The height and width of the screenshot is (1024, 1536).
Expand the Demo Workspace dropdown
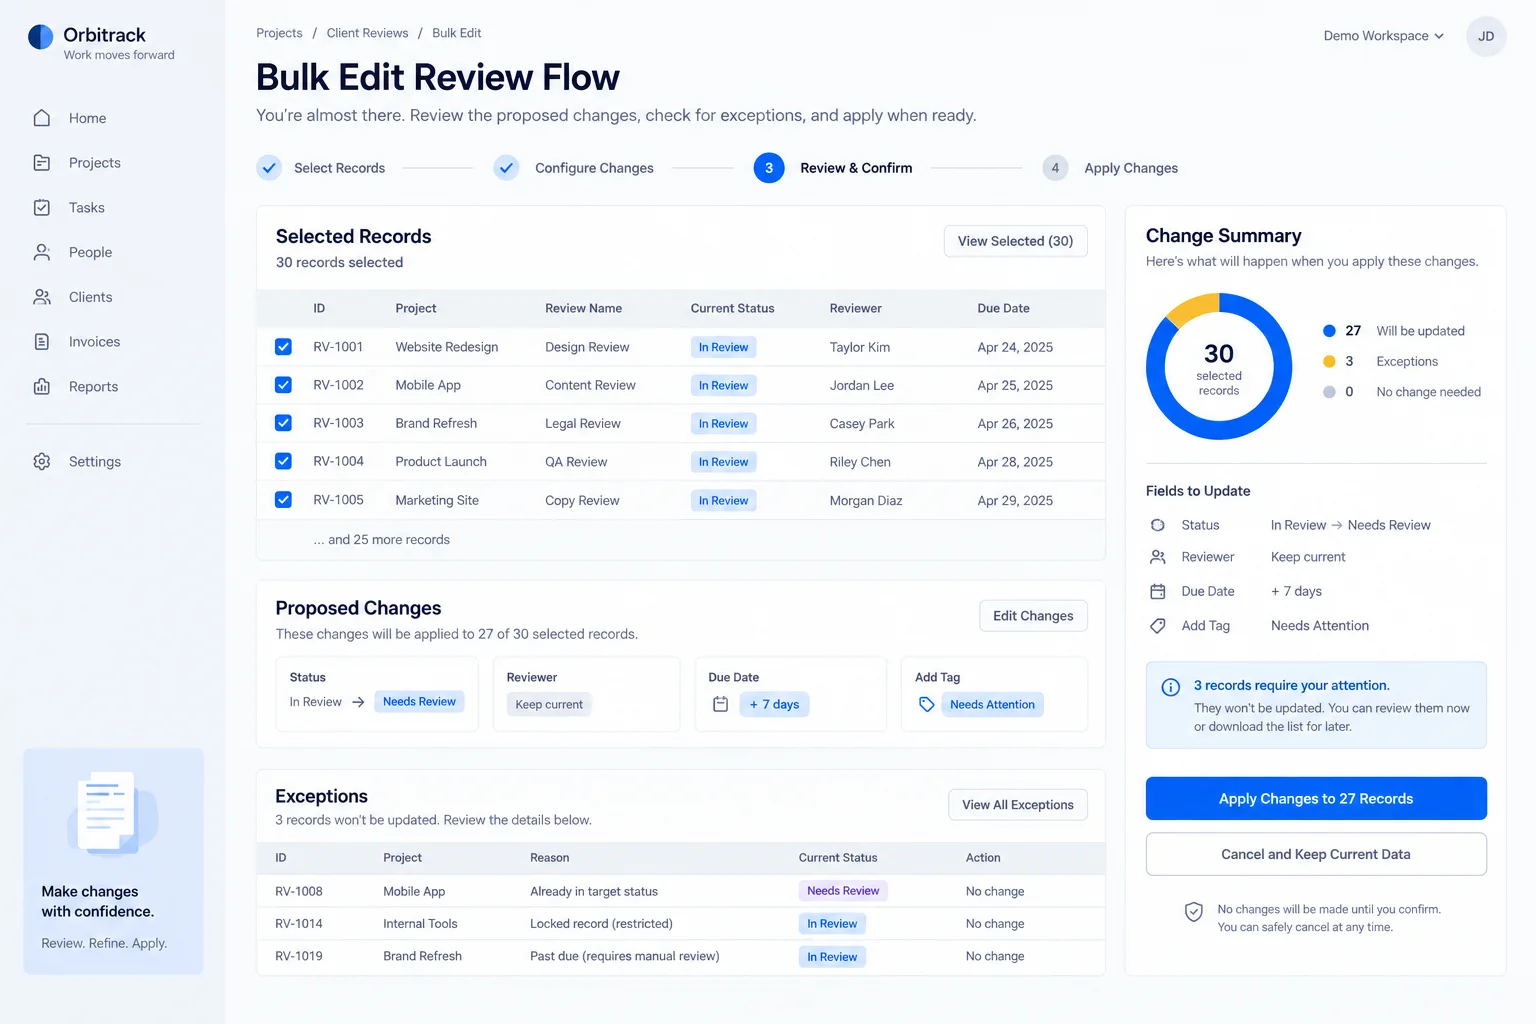coord(1383,36)
